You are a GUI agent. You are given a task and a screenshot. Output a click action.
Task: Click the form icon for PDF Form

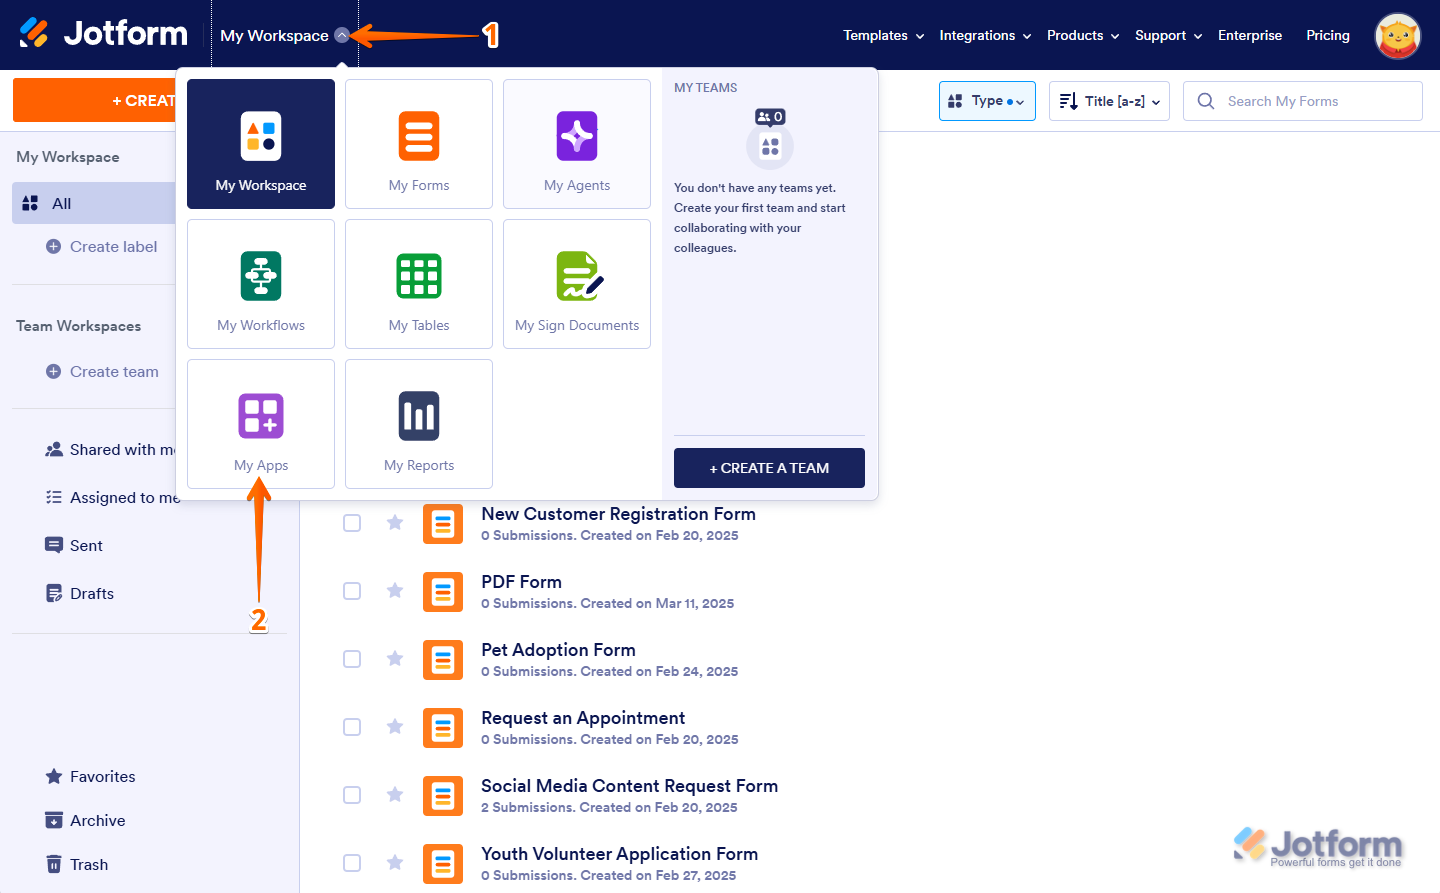(x=443, y=592)
